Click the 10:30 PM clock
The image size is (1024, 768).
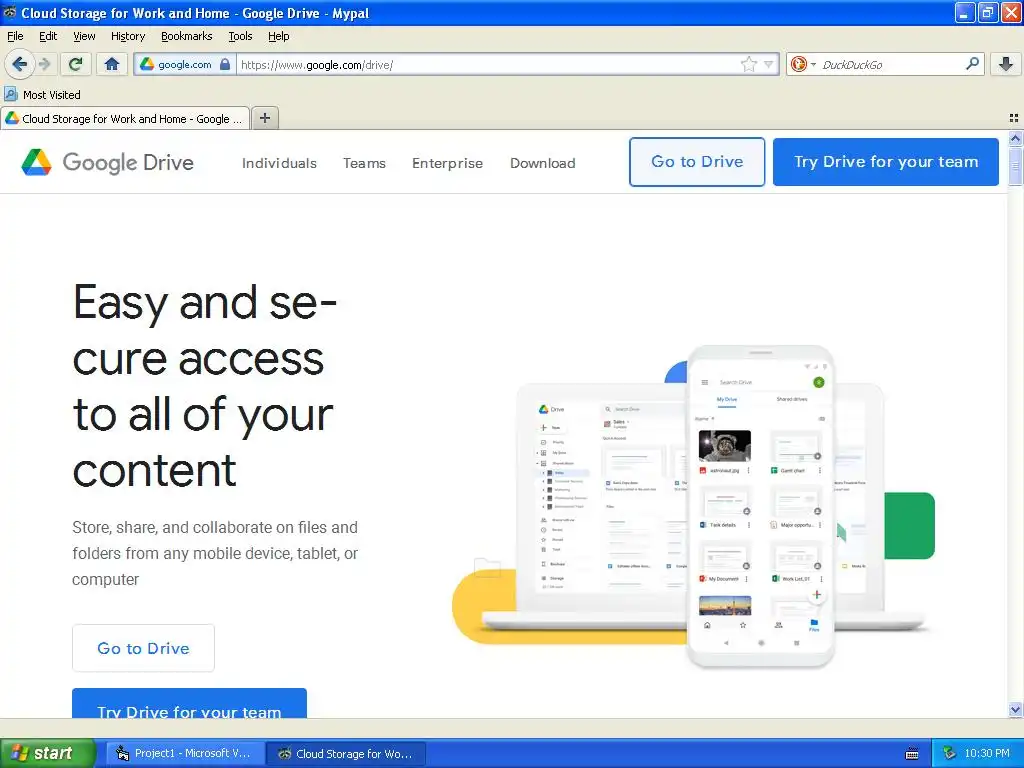pos(987,753)
